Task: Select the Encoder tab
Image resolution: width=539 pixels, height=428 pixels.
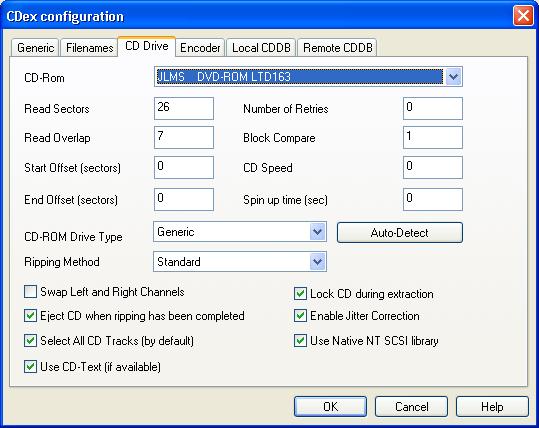Action: [200, 47]
